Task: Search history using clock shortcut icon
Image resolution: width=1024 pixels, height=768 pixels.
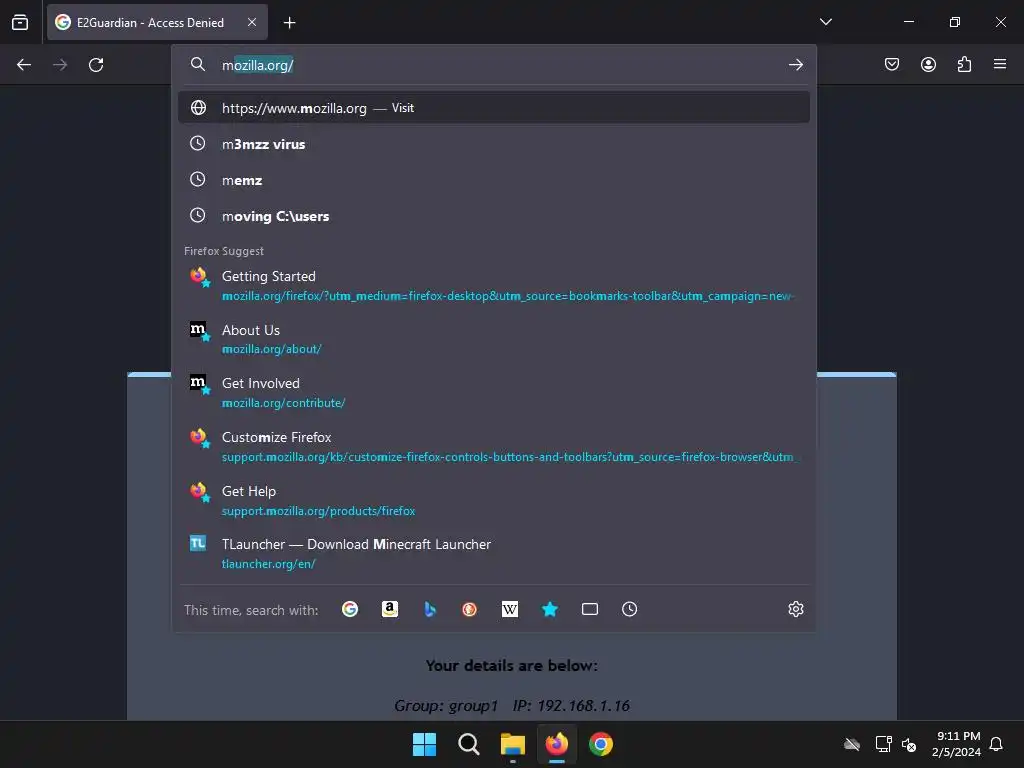Action: coord(630,609)
